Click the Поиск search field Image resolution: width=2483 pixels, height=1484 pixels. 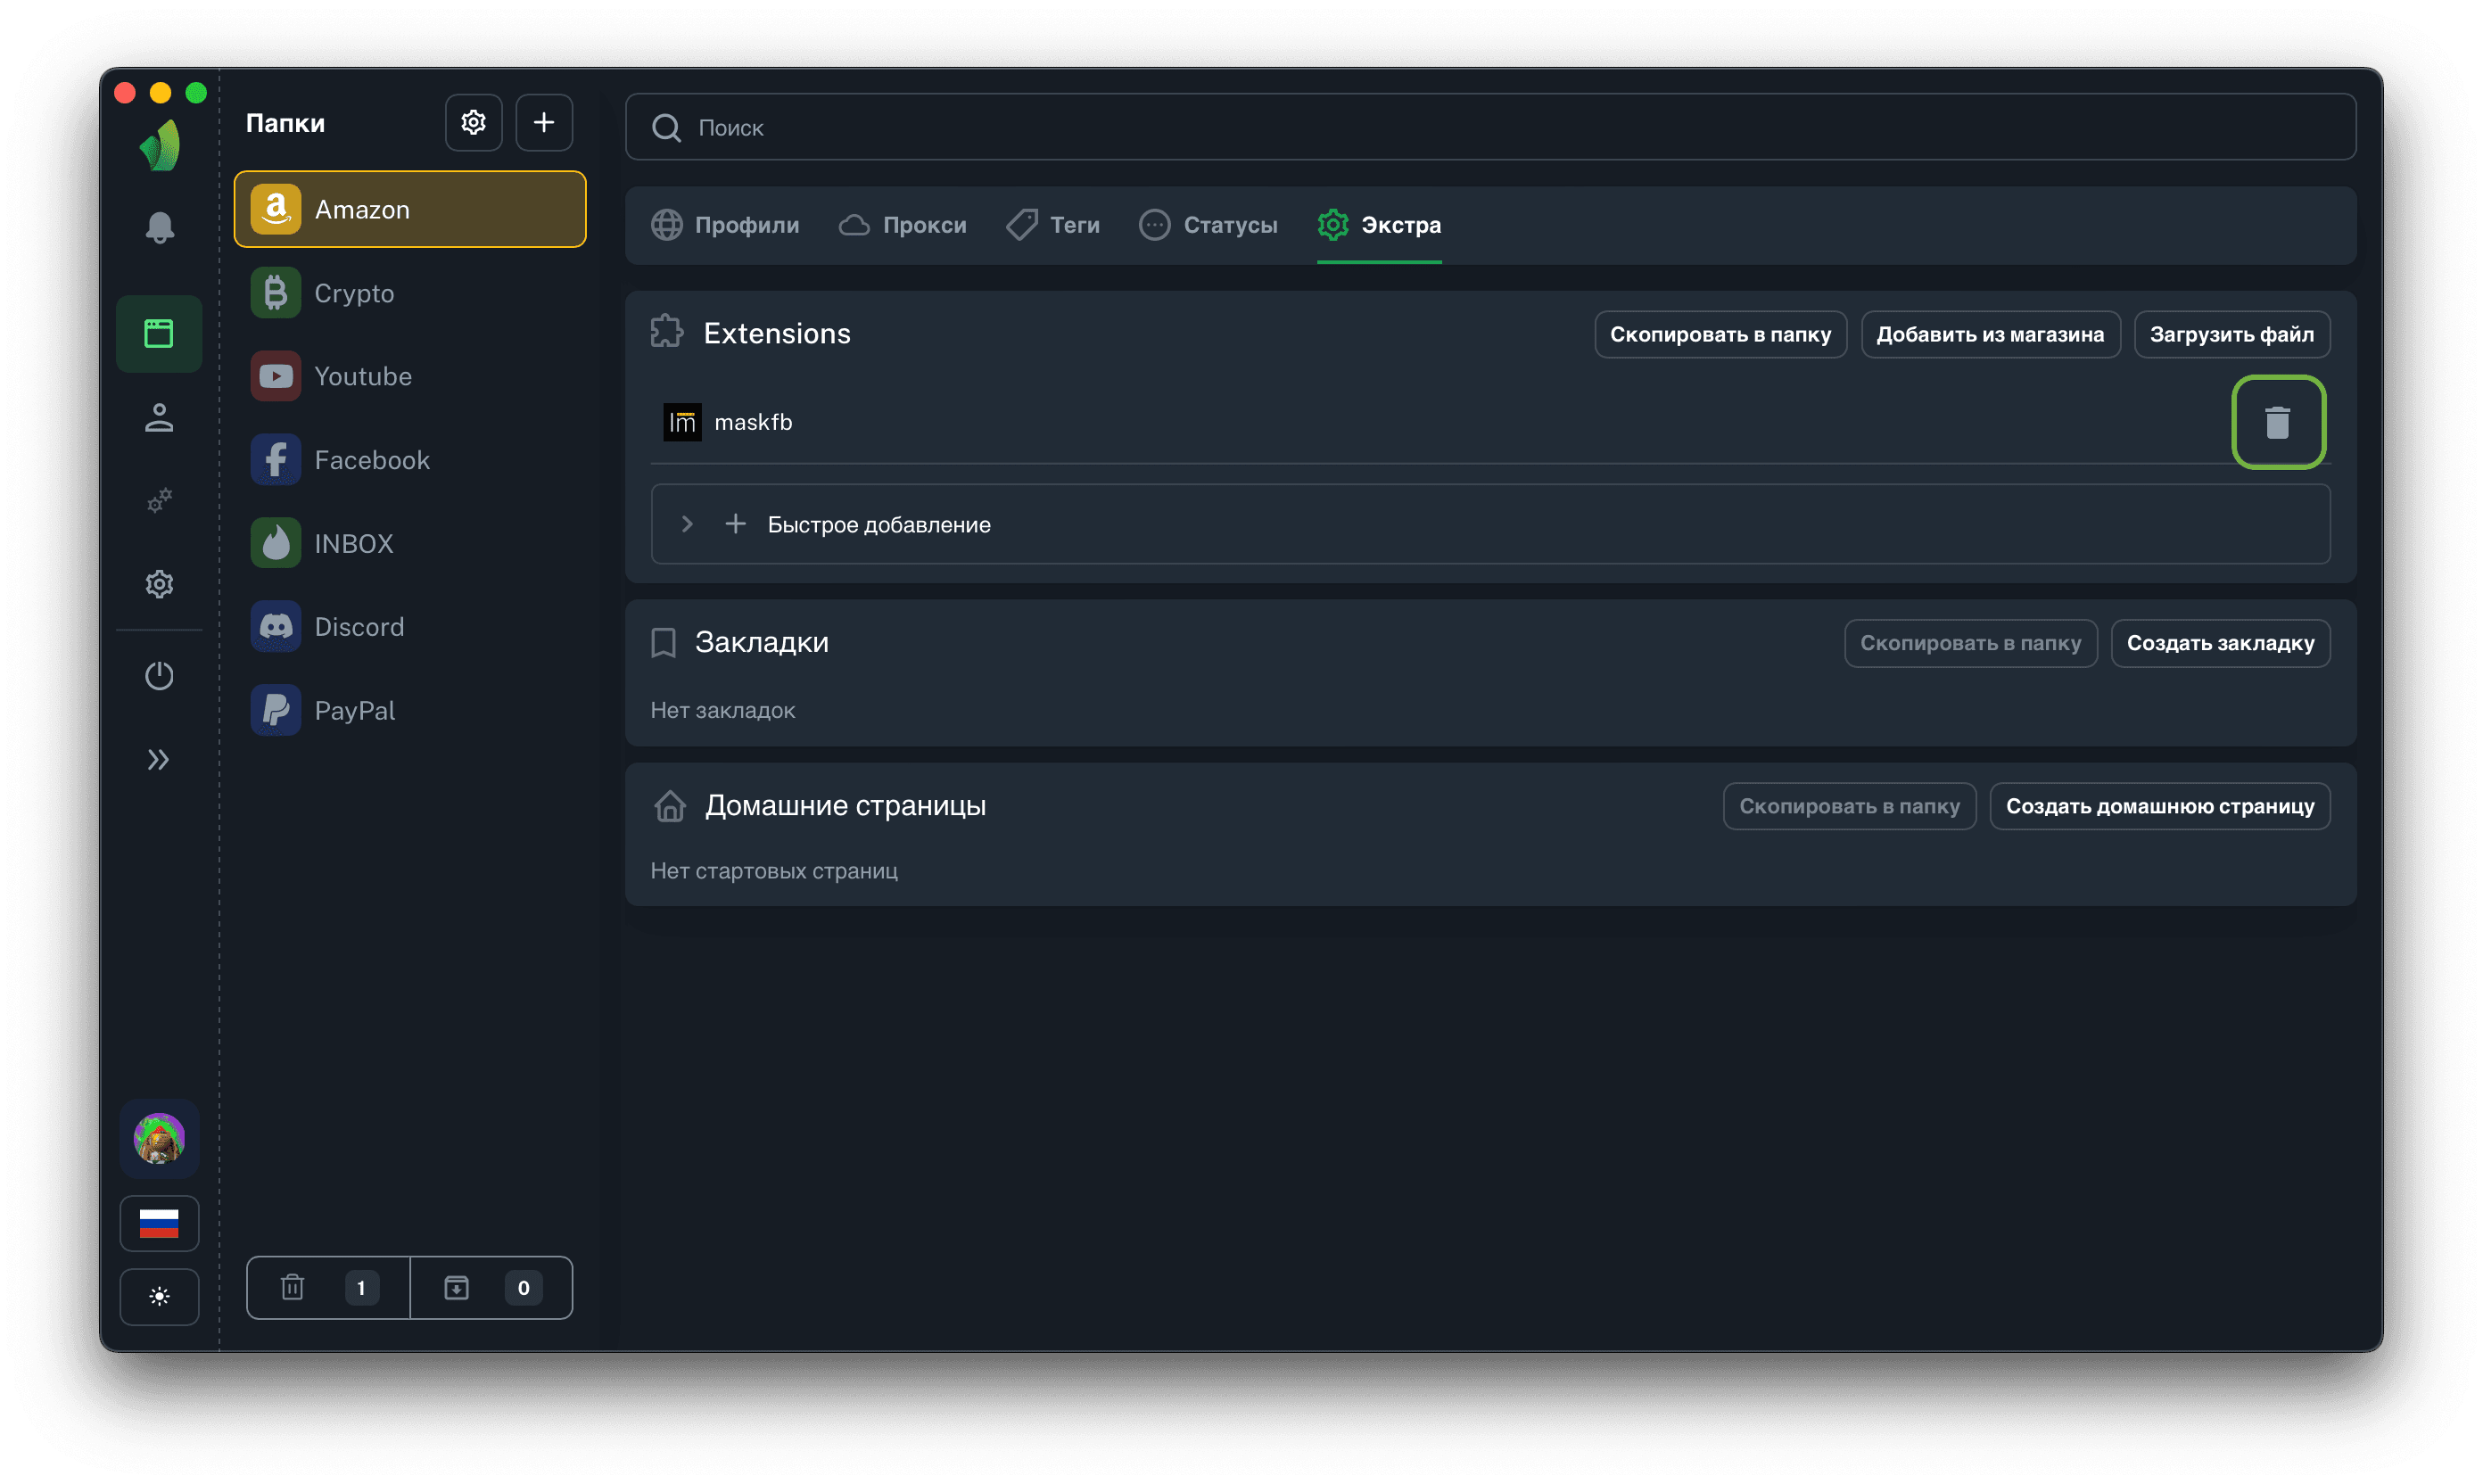pyautogui.click(x=1490, y=127)
